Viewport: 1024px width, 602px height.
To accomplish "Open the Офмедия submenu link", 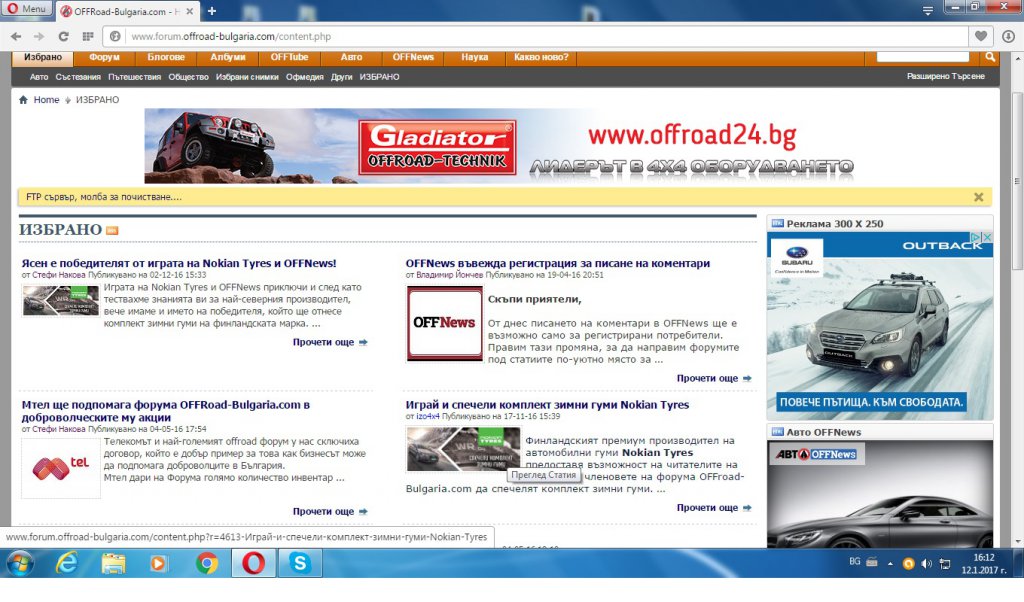I will click(304, 77).
